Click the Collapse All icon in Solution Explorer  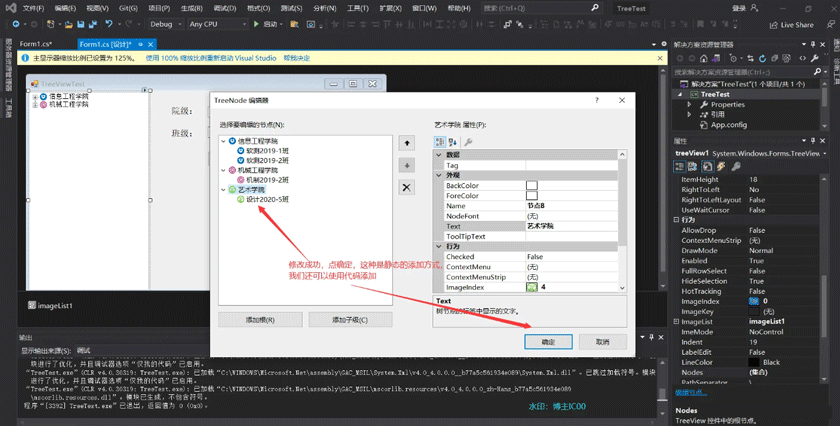(x=774, y=58)
